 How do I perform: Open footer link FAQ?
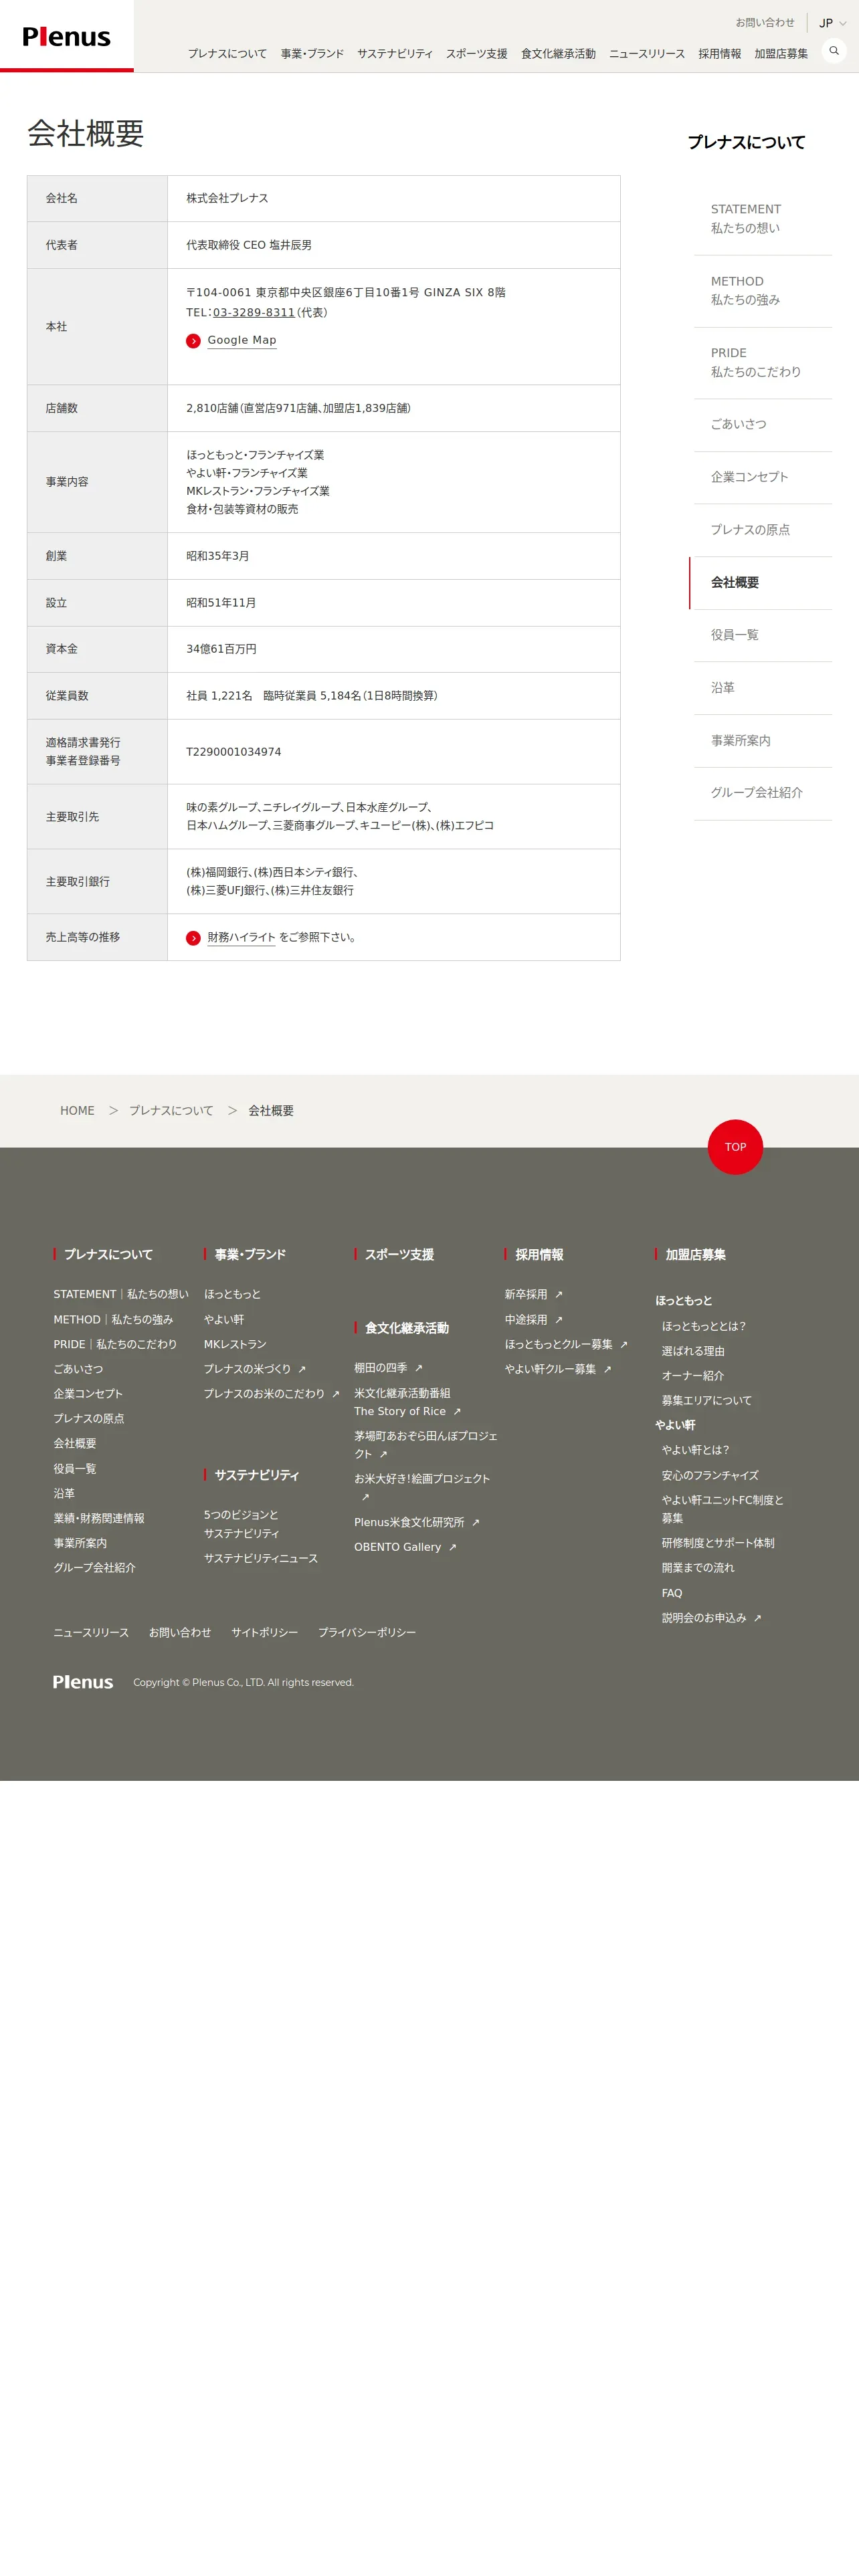pos(672,1594)
